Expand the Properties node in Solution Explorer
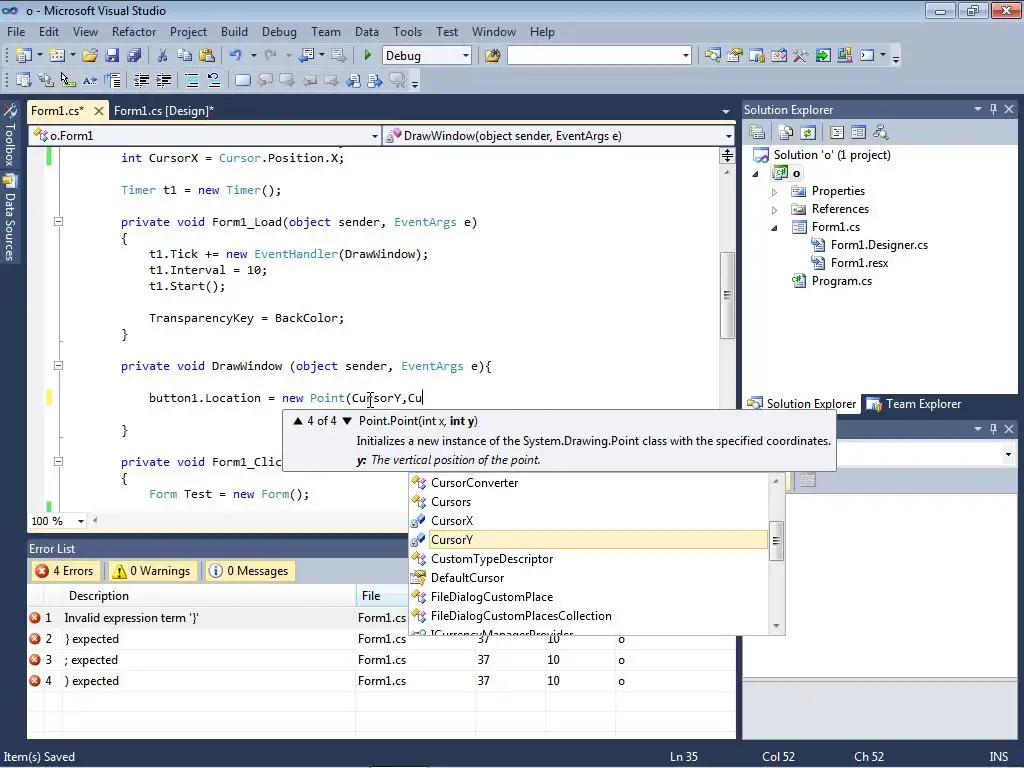 click(775, 192)
